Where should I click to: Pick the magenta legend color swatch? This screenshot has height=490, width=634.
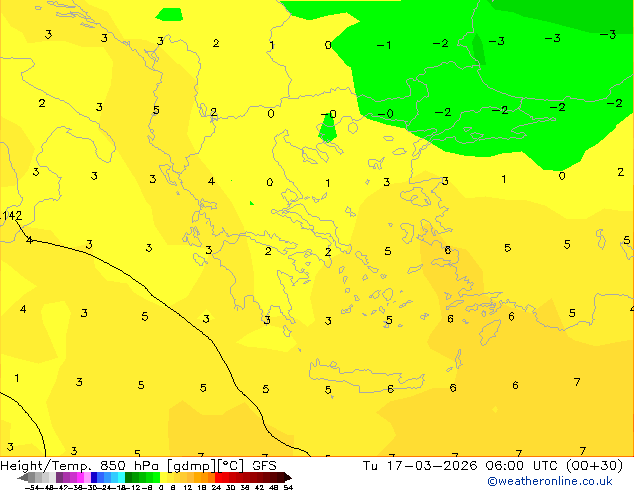[x=80, y=477]
